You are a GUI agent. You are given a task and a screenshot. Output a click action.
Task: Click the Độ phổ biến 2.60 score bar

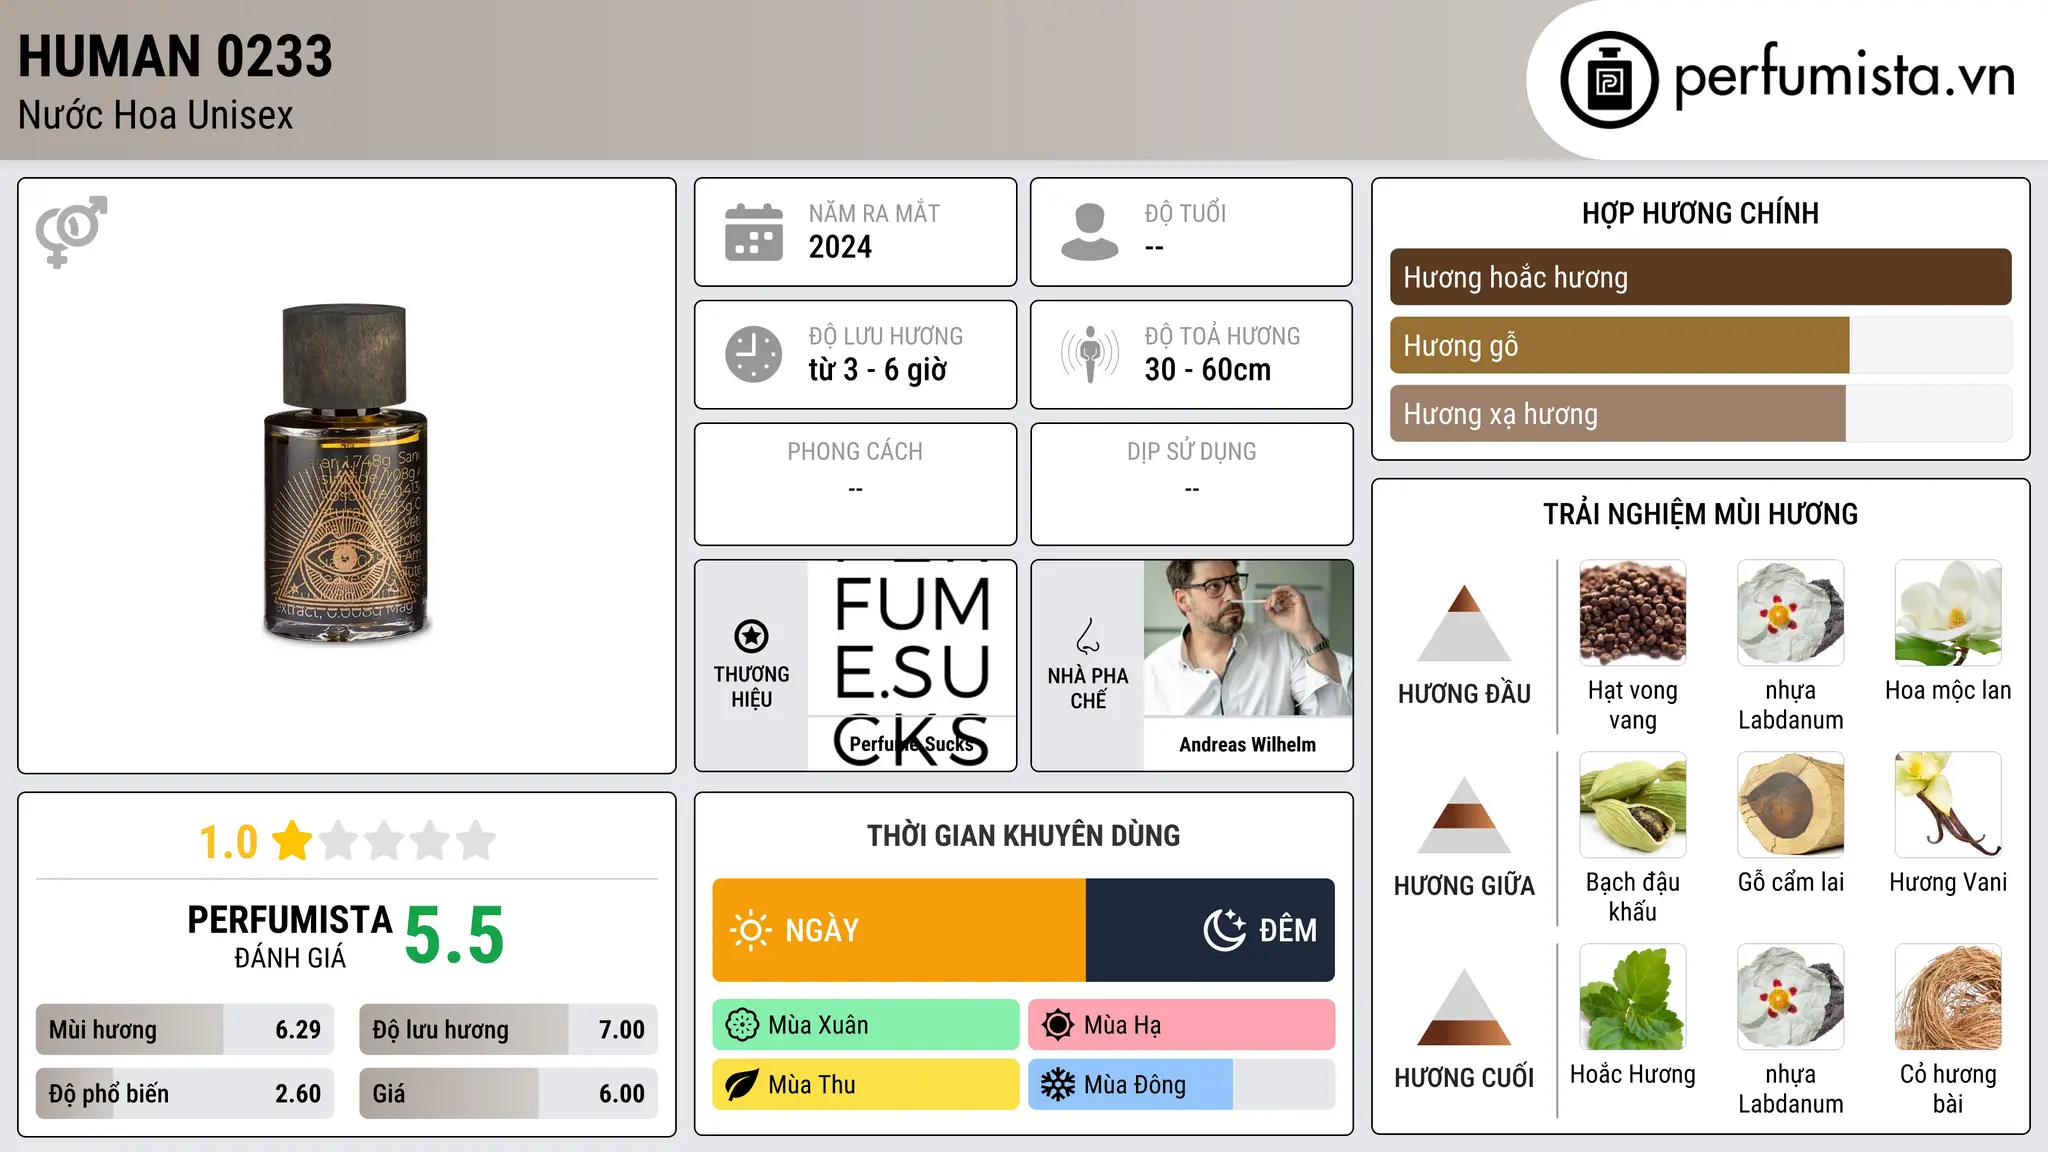[185, 1093]
